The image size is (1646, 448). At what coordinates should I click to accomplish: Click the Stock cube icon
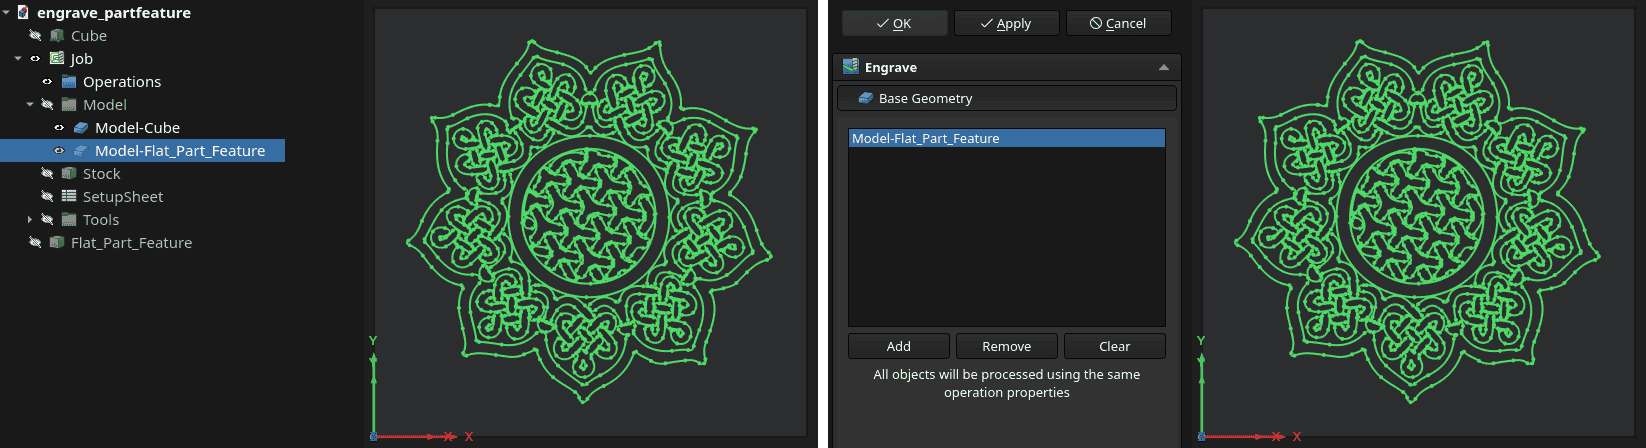point(69,174)
